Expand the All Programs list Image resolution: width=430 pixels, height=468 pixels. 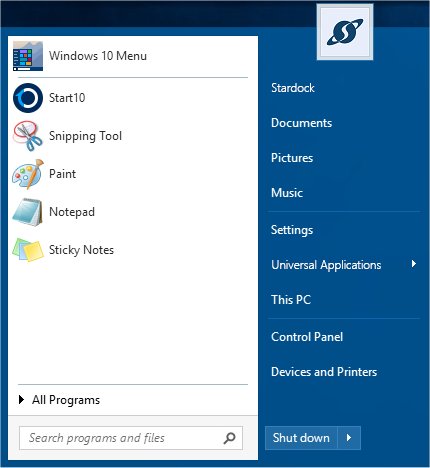tap(59, 400)
